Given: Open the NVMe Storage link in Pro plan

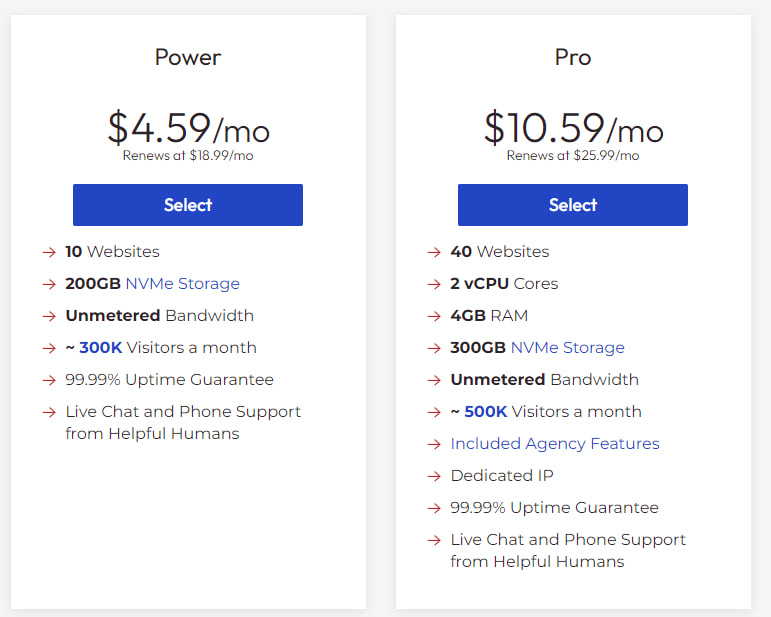Looking at the screenshot, I should point(567,348).
